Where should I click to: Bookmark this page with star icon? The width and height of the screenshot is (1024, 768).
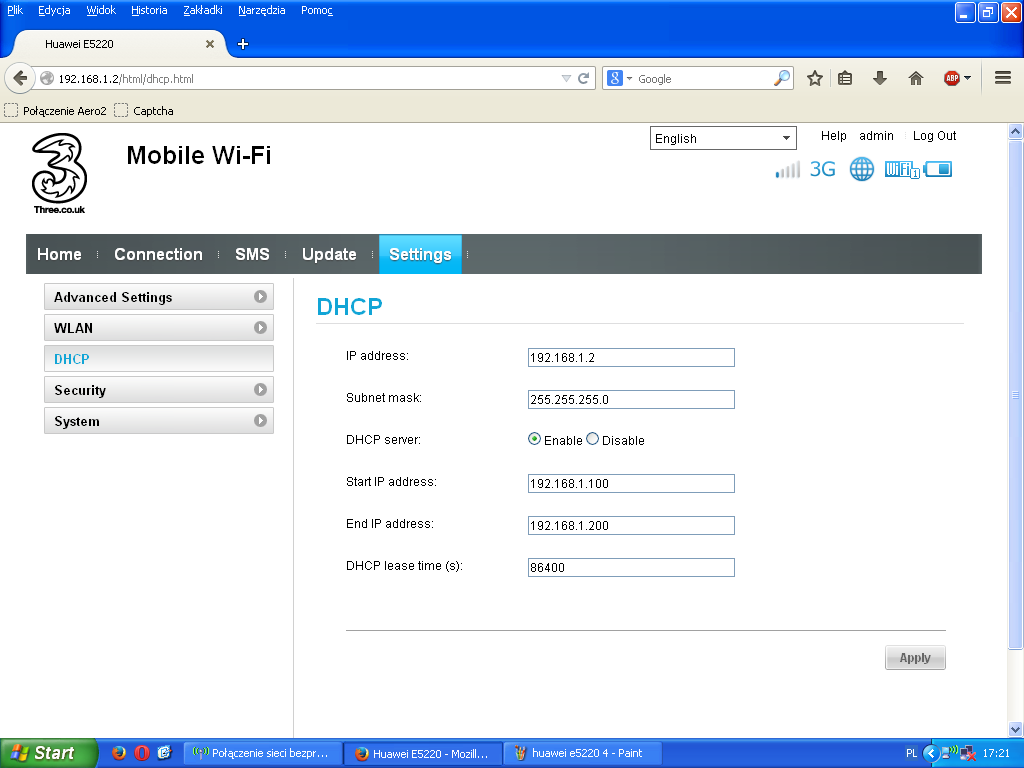click(x=815, y=78)
